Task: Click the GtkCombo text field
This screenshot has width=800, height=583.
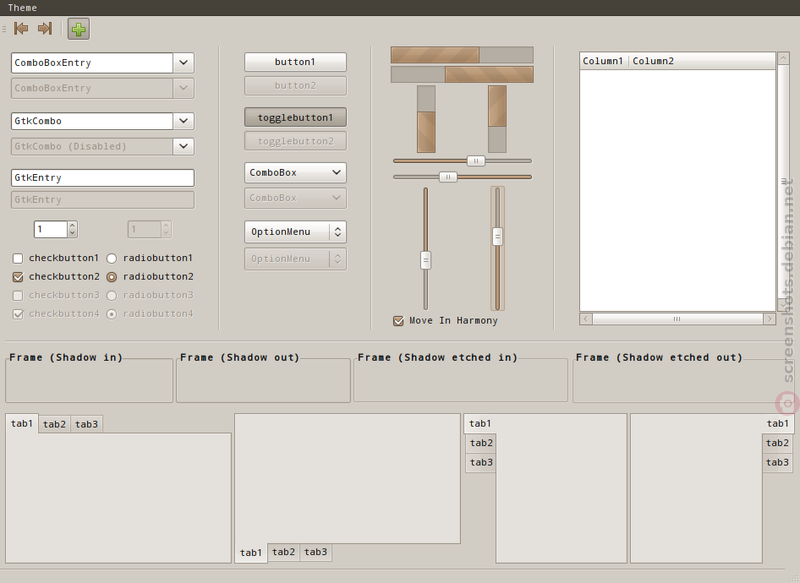Action: tap(92, 121)
